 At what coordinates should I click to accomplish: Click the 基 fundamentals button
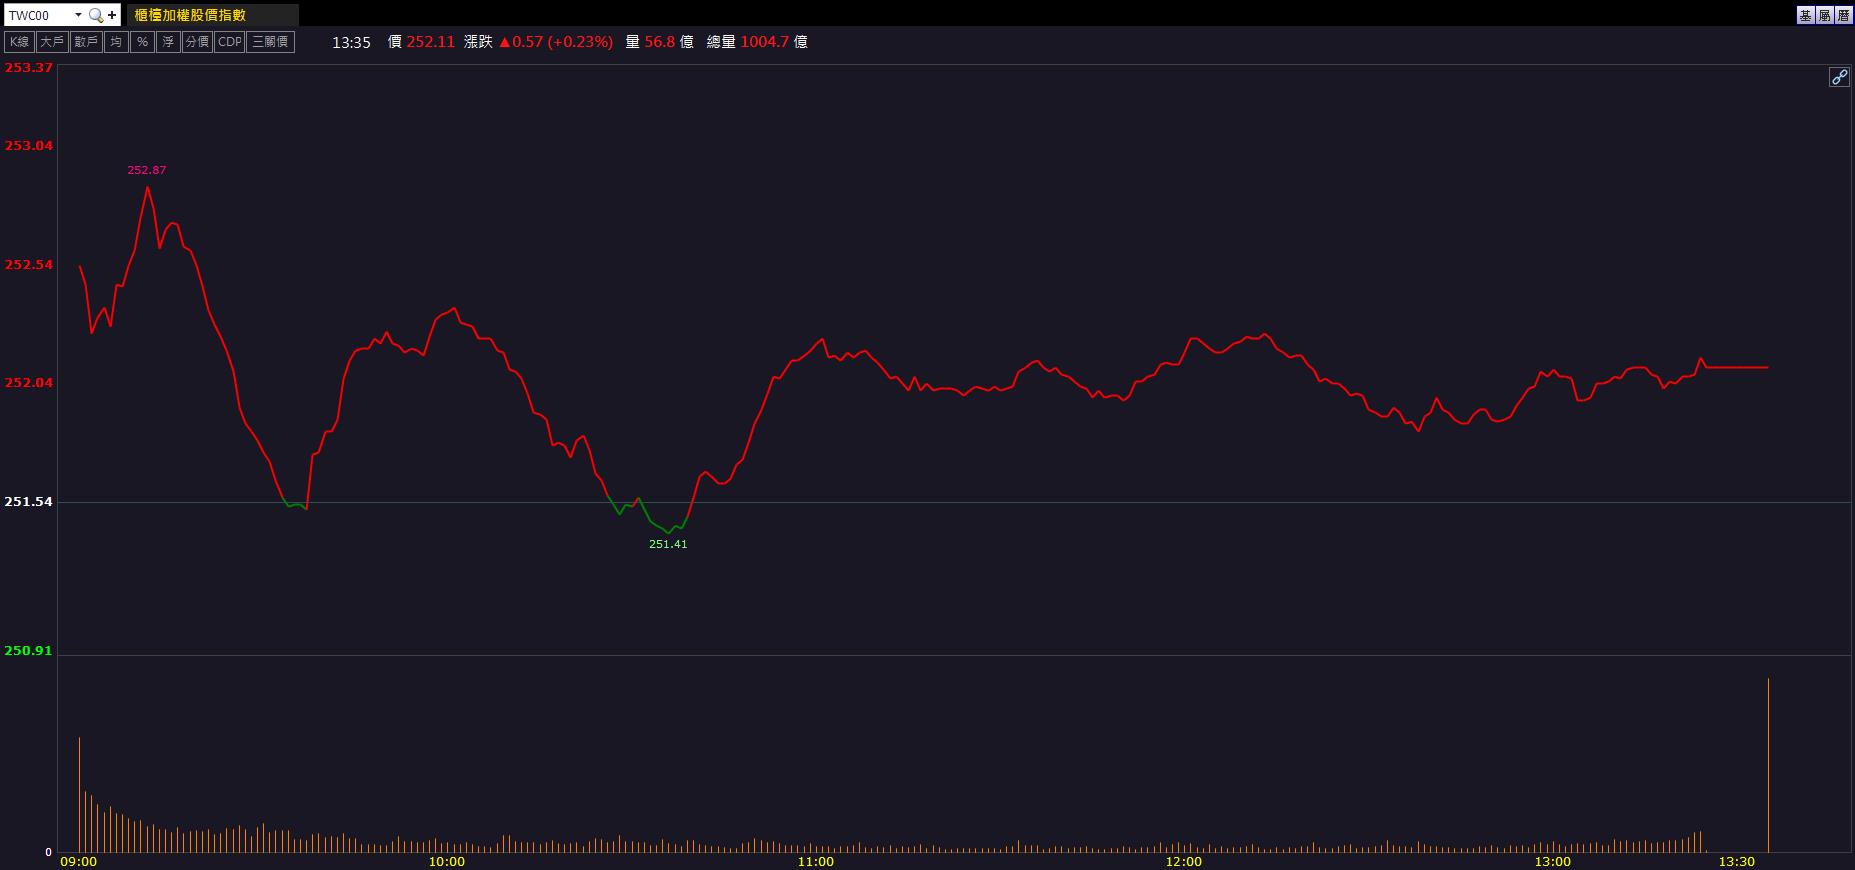[x=1805, y=15]
